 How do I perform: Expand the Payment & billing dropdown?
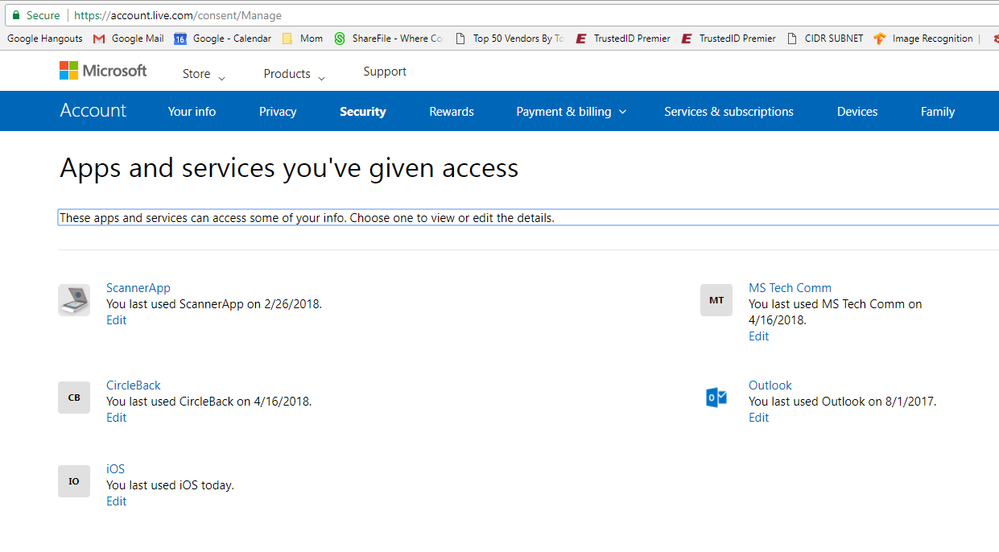tap(571, 112)
